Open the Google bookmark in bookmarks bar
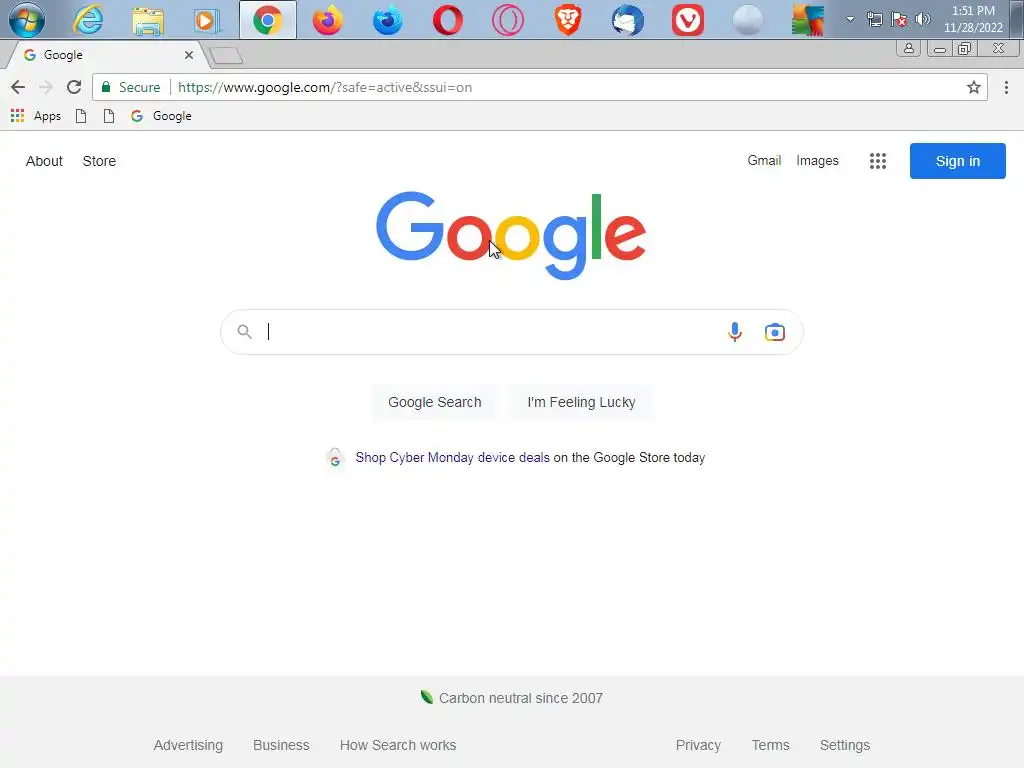The width and height of the screenshot is (1024, 768). 161,116
